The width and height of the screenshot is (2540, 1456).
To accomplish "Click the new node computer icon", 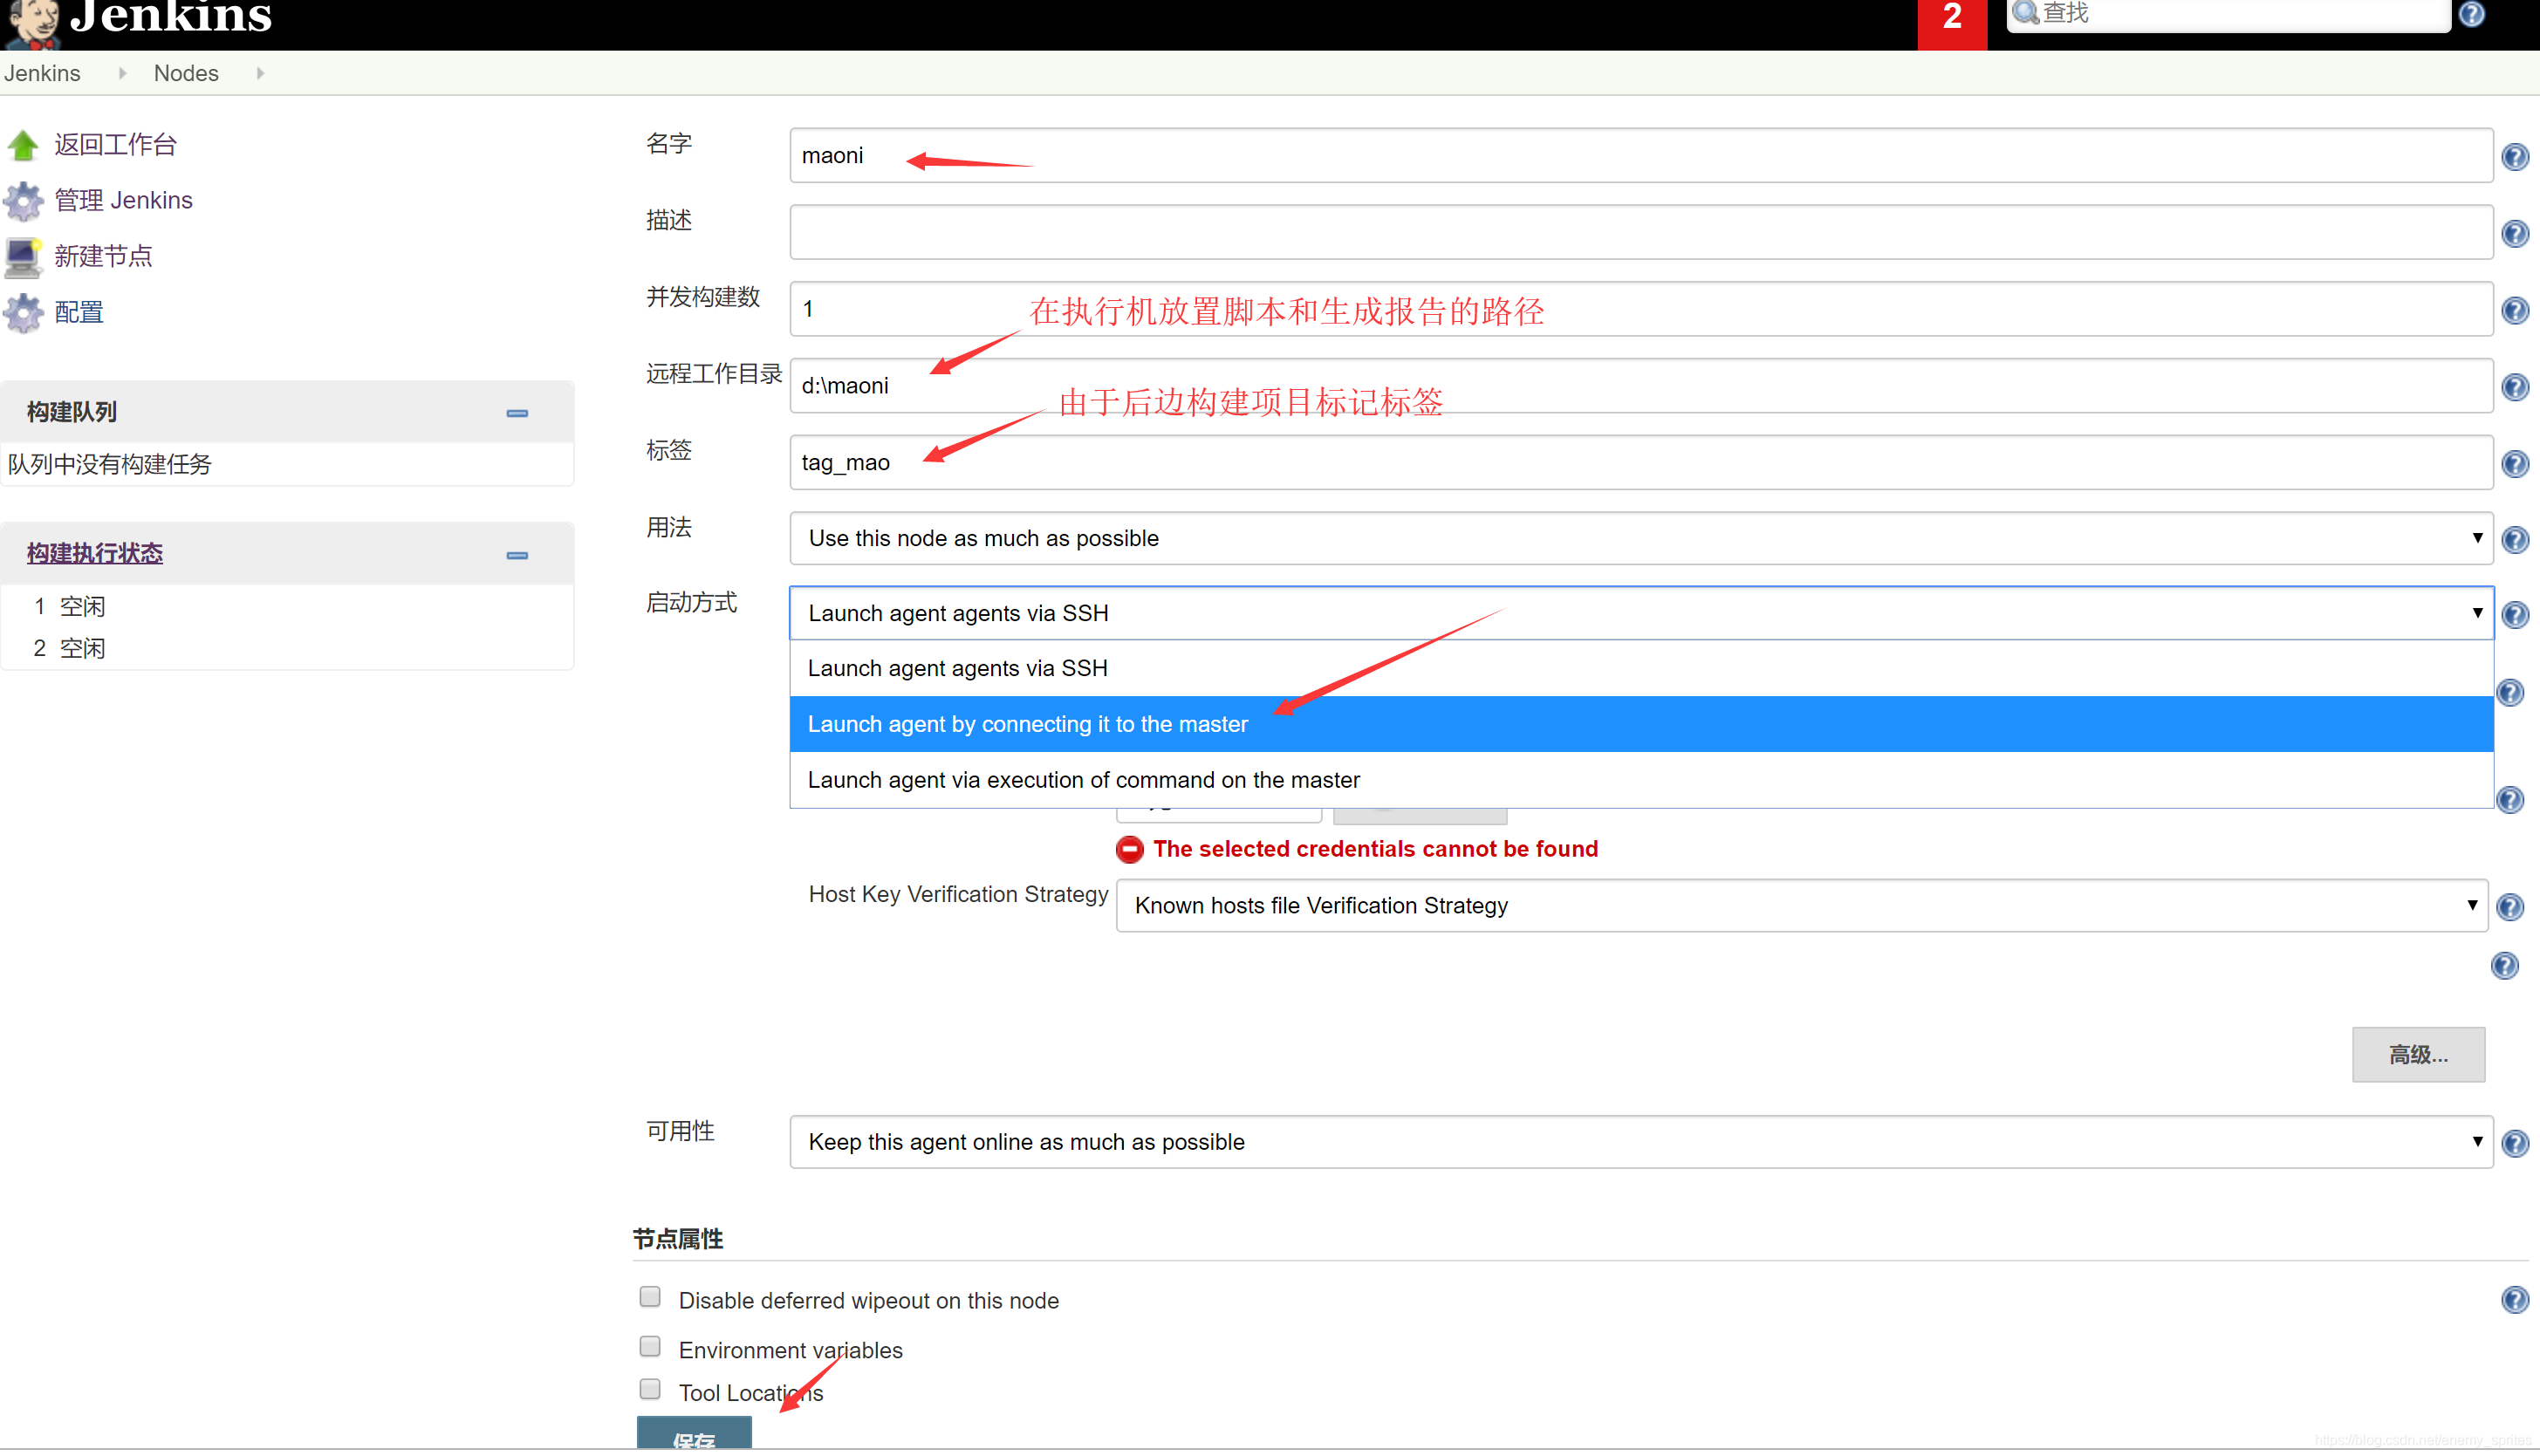I will 23,257.
